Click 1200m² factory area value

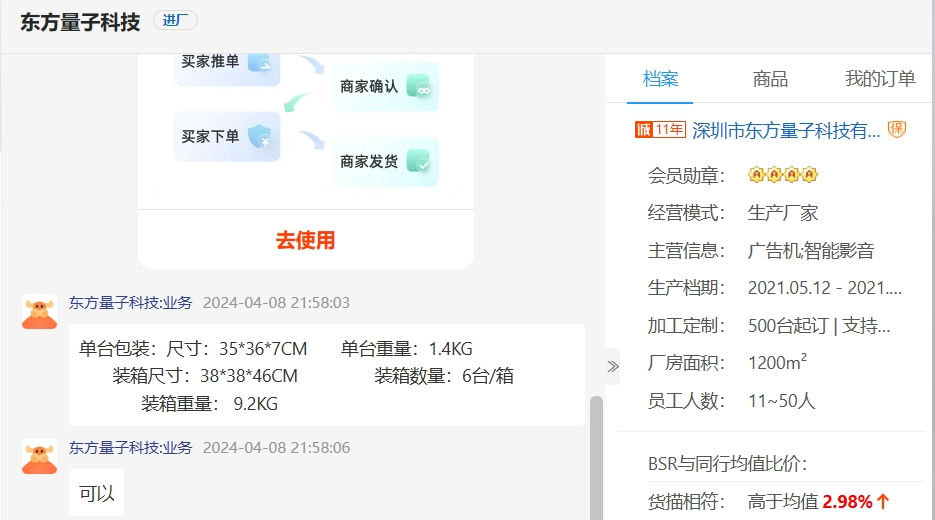[x=778, y=362]
